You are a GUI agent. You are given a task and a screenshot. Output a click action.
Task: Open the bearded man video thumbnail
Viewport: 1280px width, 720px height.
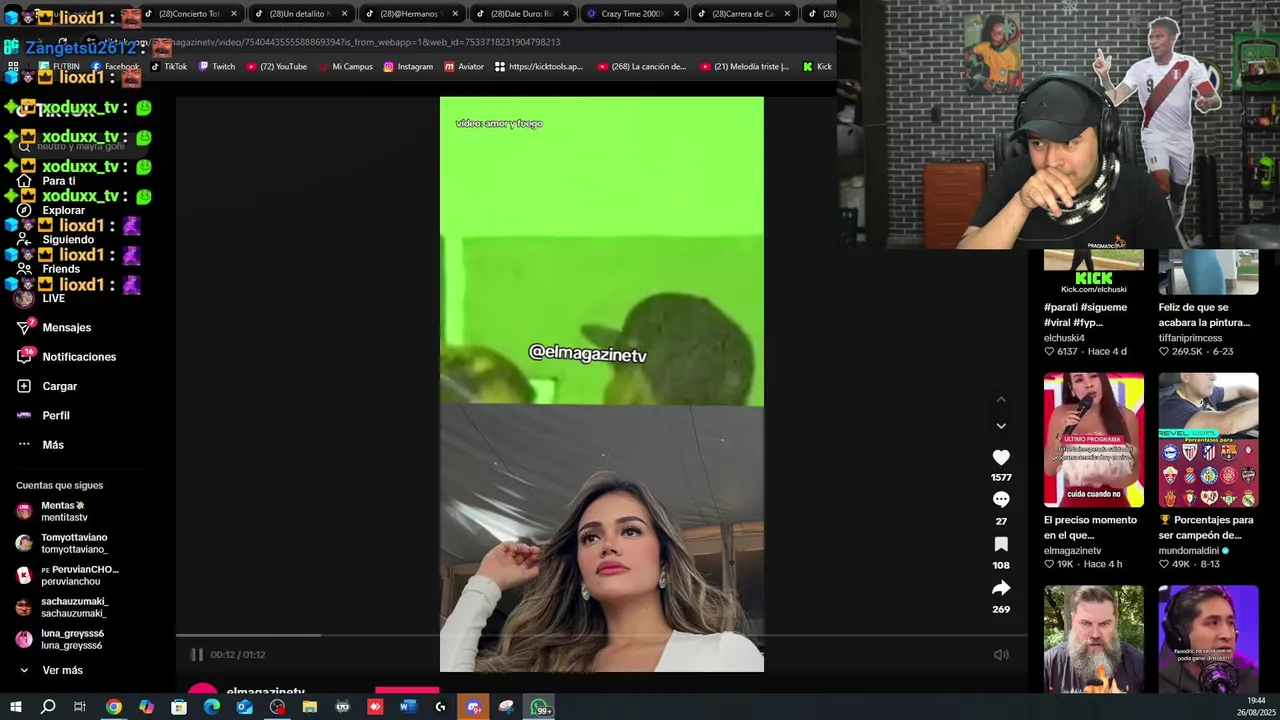pos(1094,640)
